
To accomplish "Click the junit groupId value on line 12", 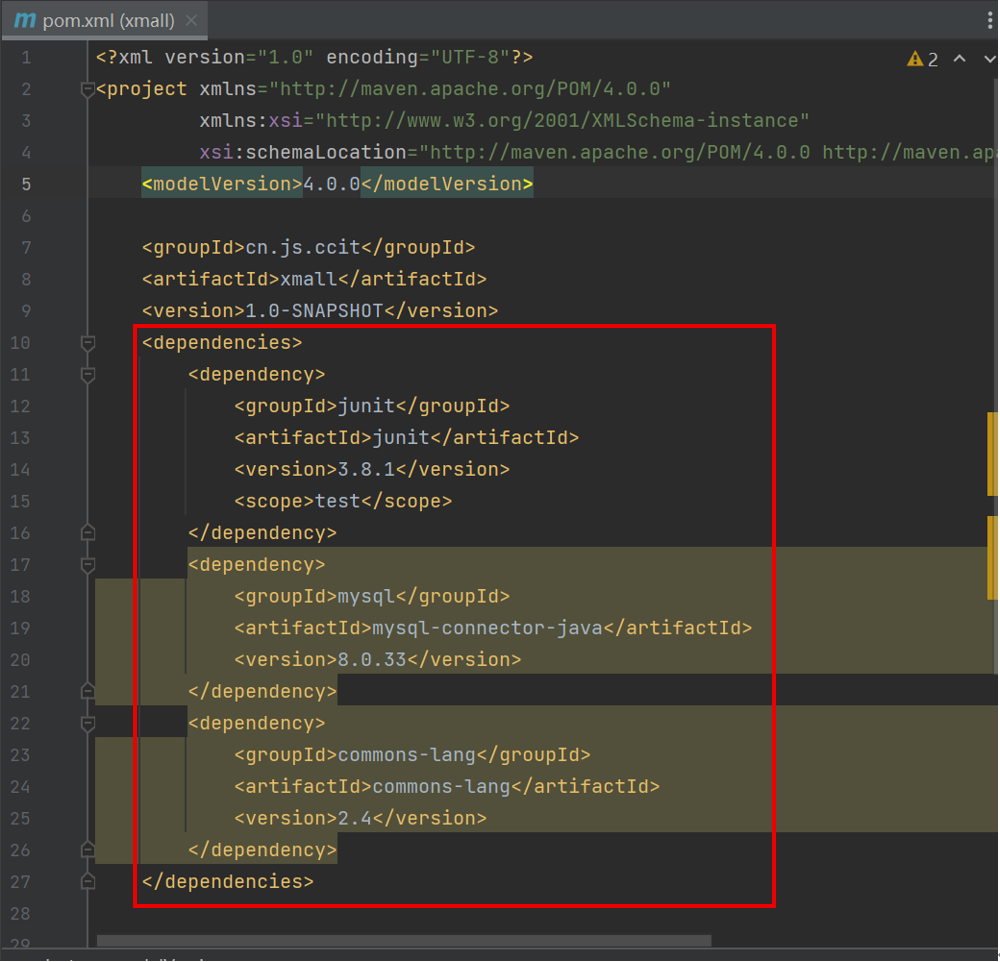I will [366, 406].
